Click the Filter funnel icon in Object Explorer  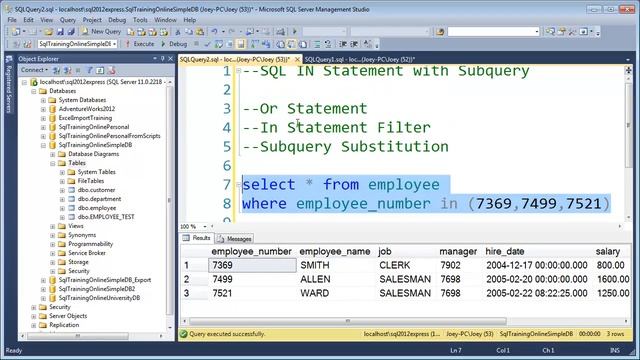(89, 71)
